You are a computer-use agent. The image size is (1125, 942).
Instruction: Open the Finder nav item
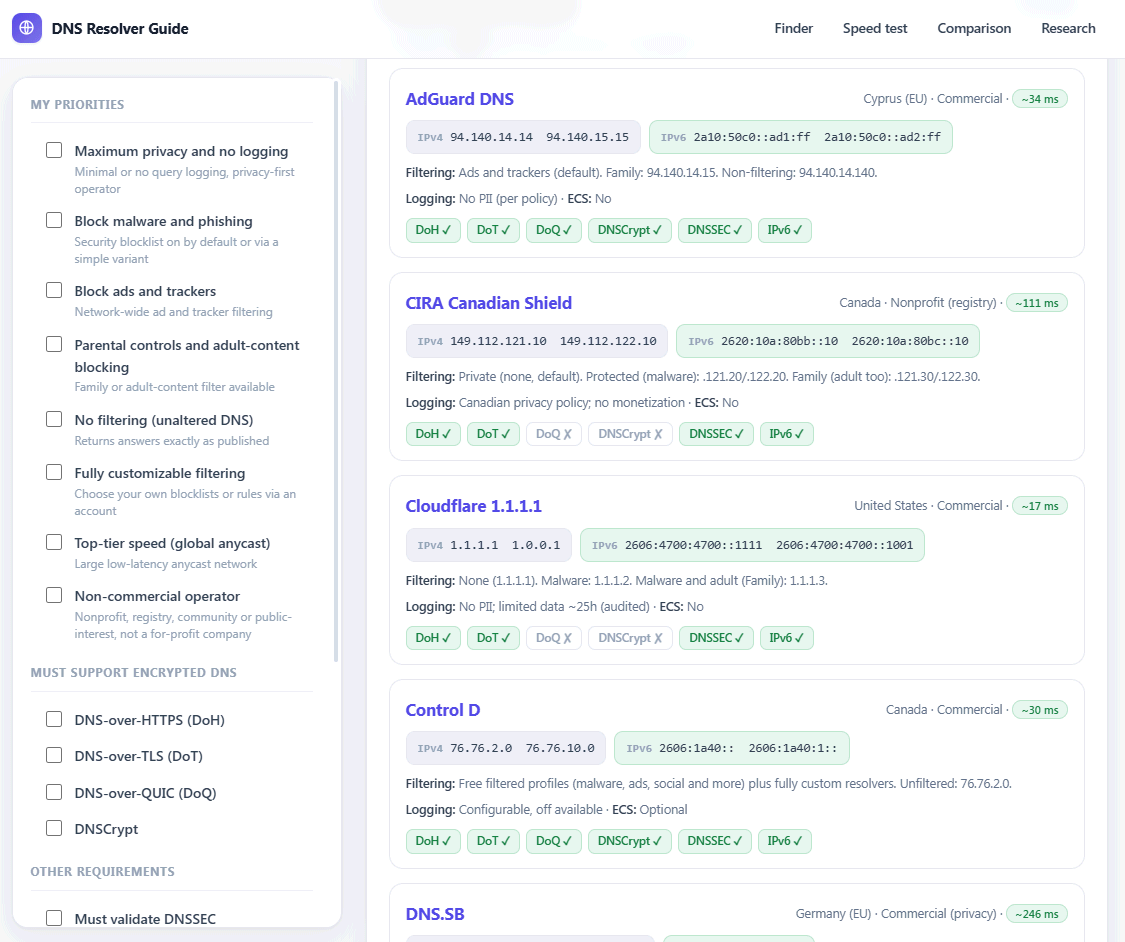794,28
